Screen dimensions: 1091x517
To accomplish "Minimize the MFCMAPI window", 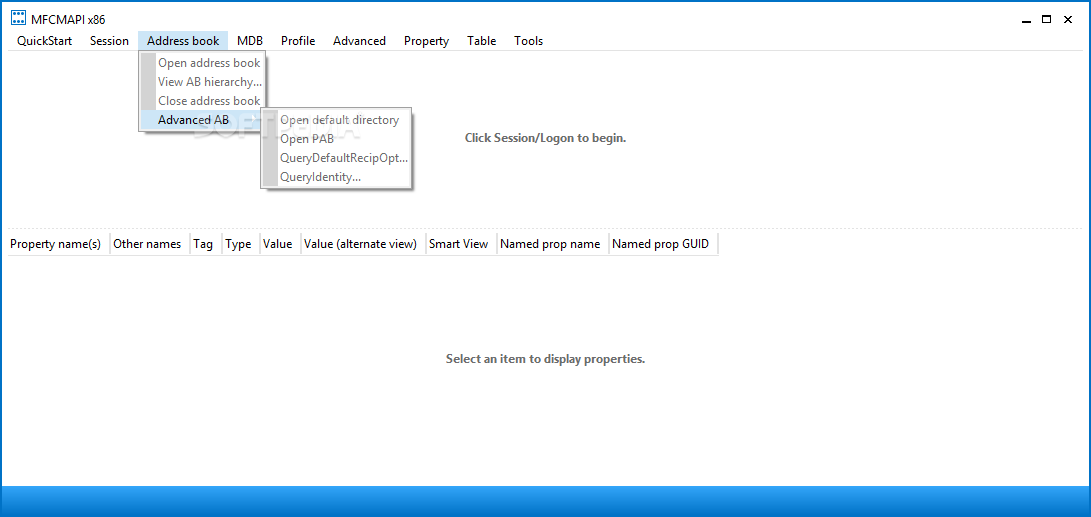I will click(x=1026, y=20).
